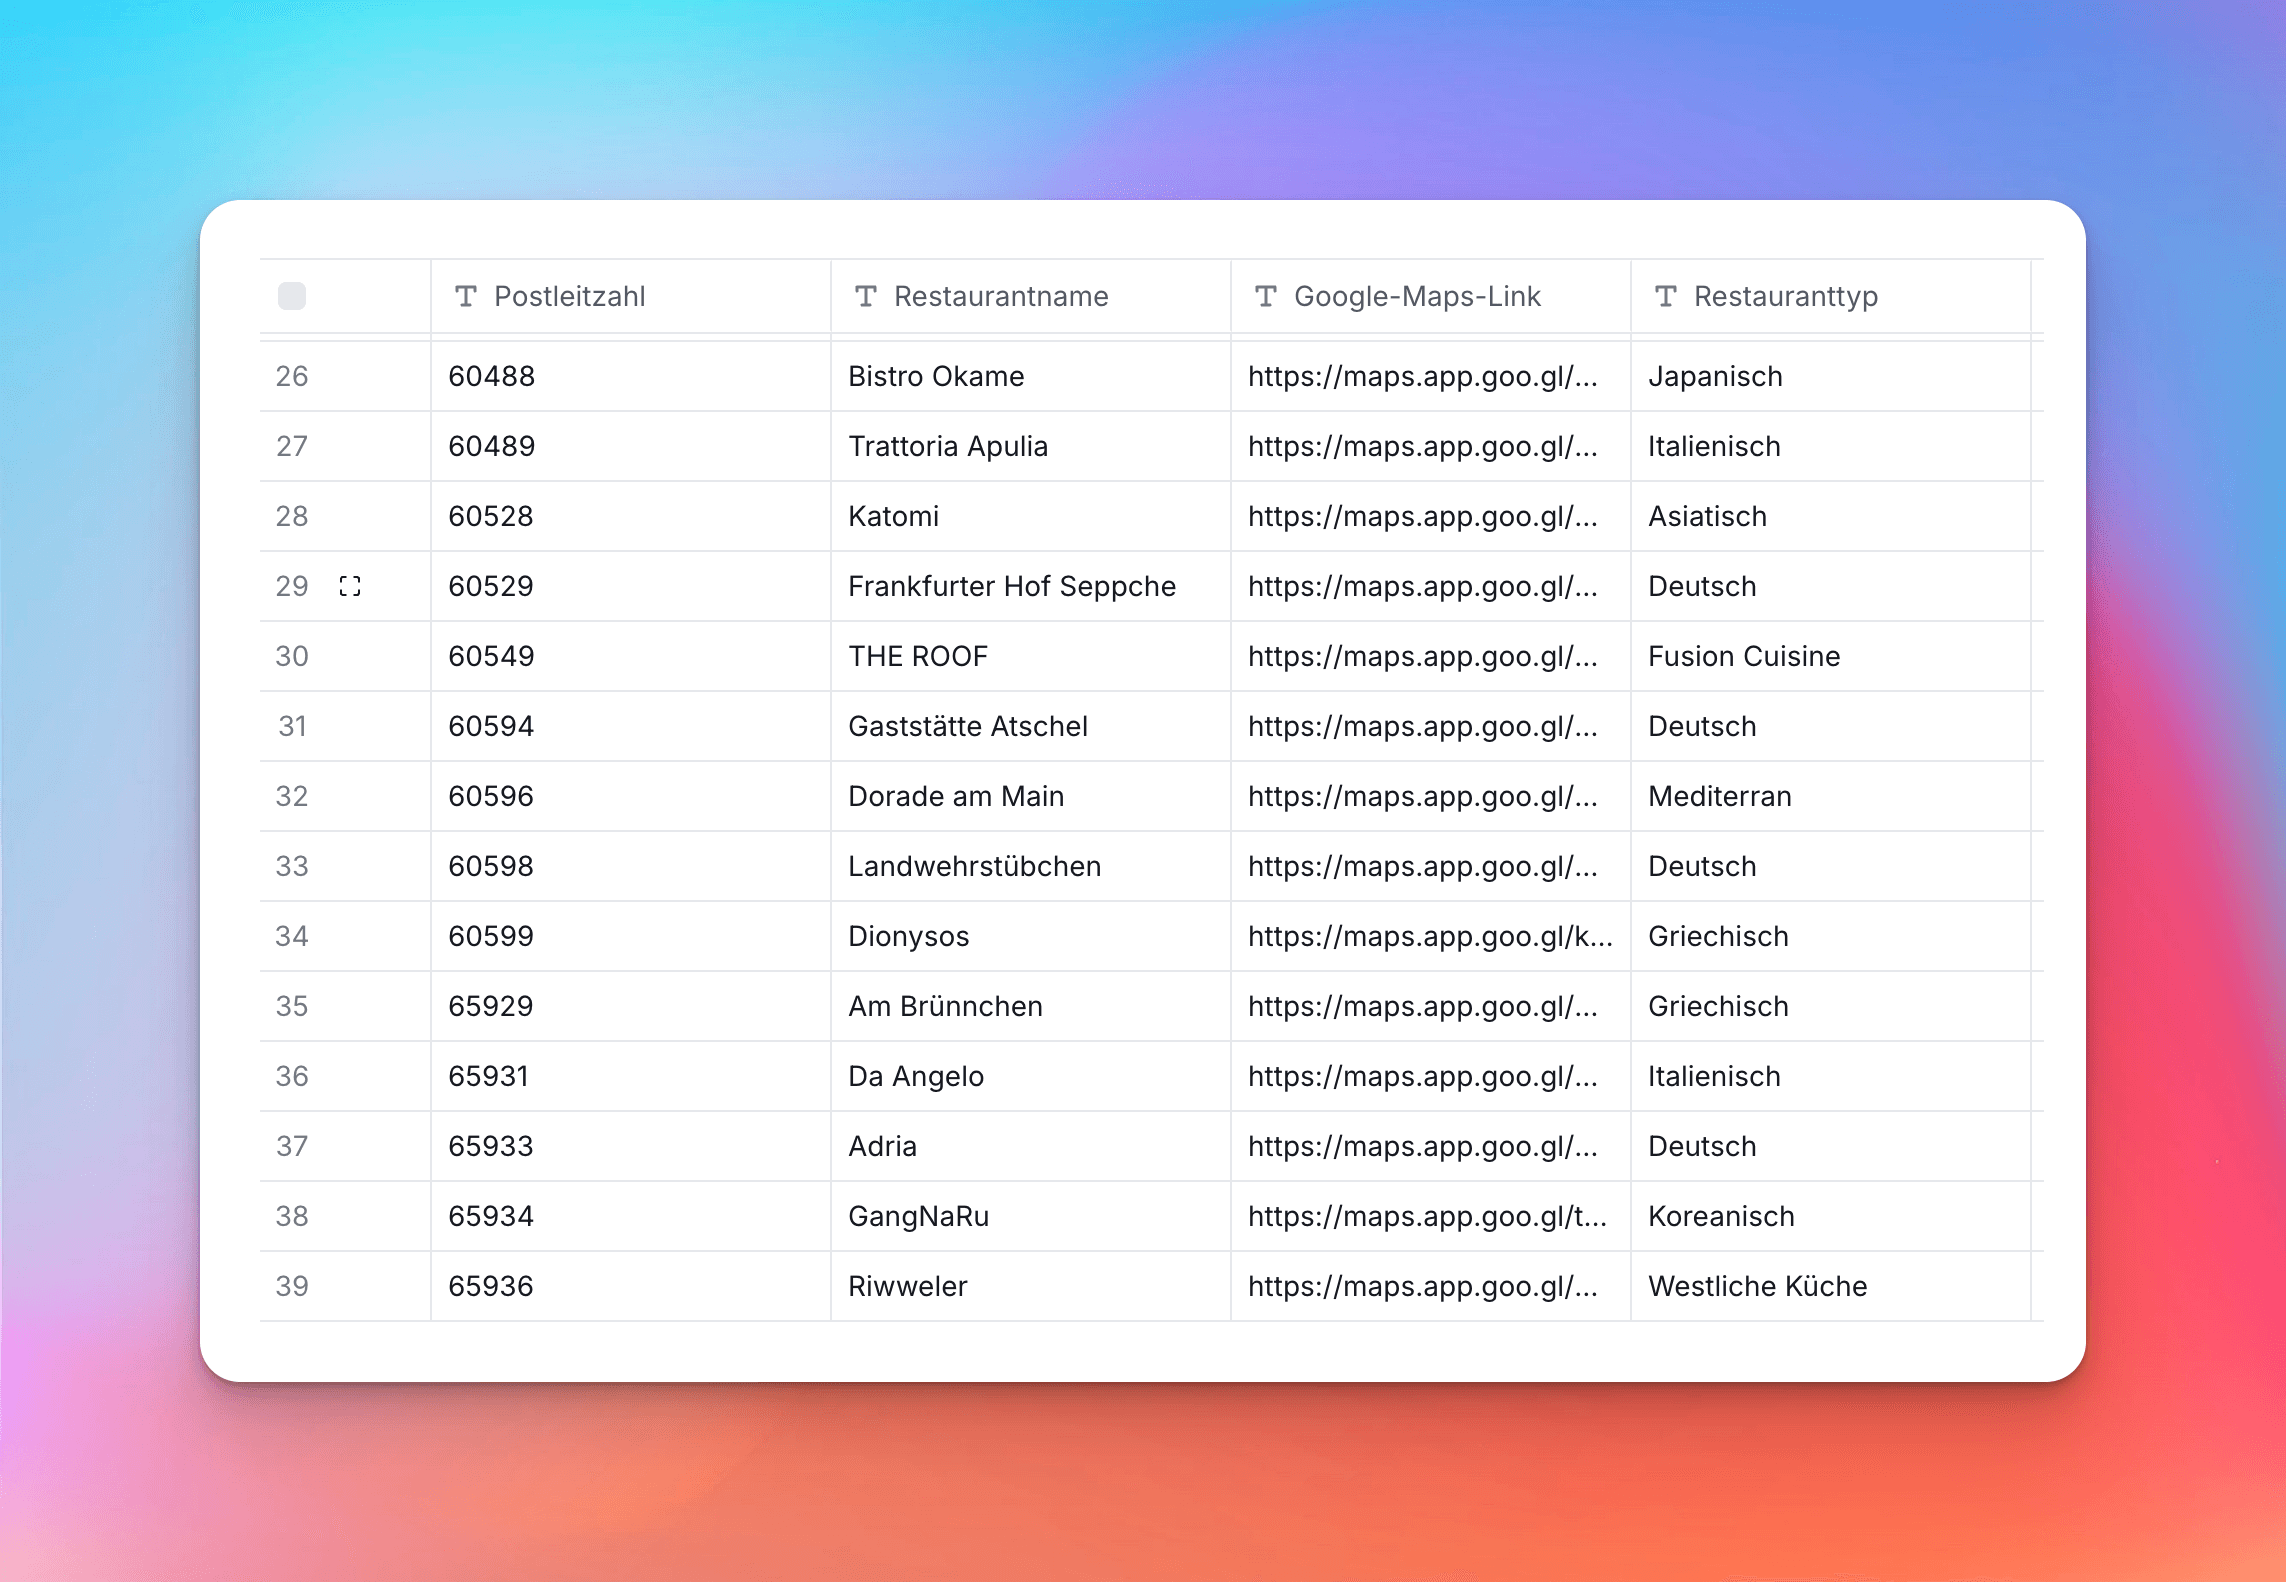Click the 'Da Angelo' name cell
Viewport: 2286px width, 1582px height.
click(1031, 1076)
